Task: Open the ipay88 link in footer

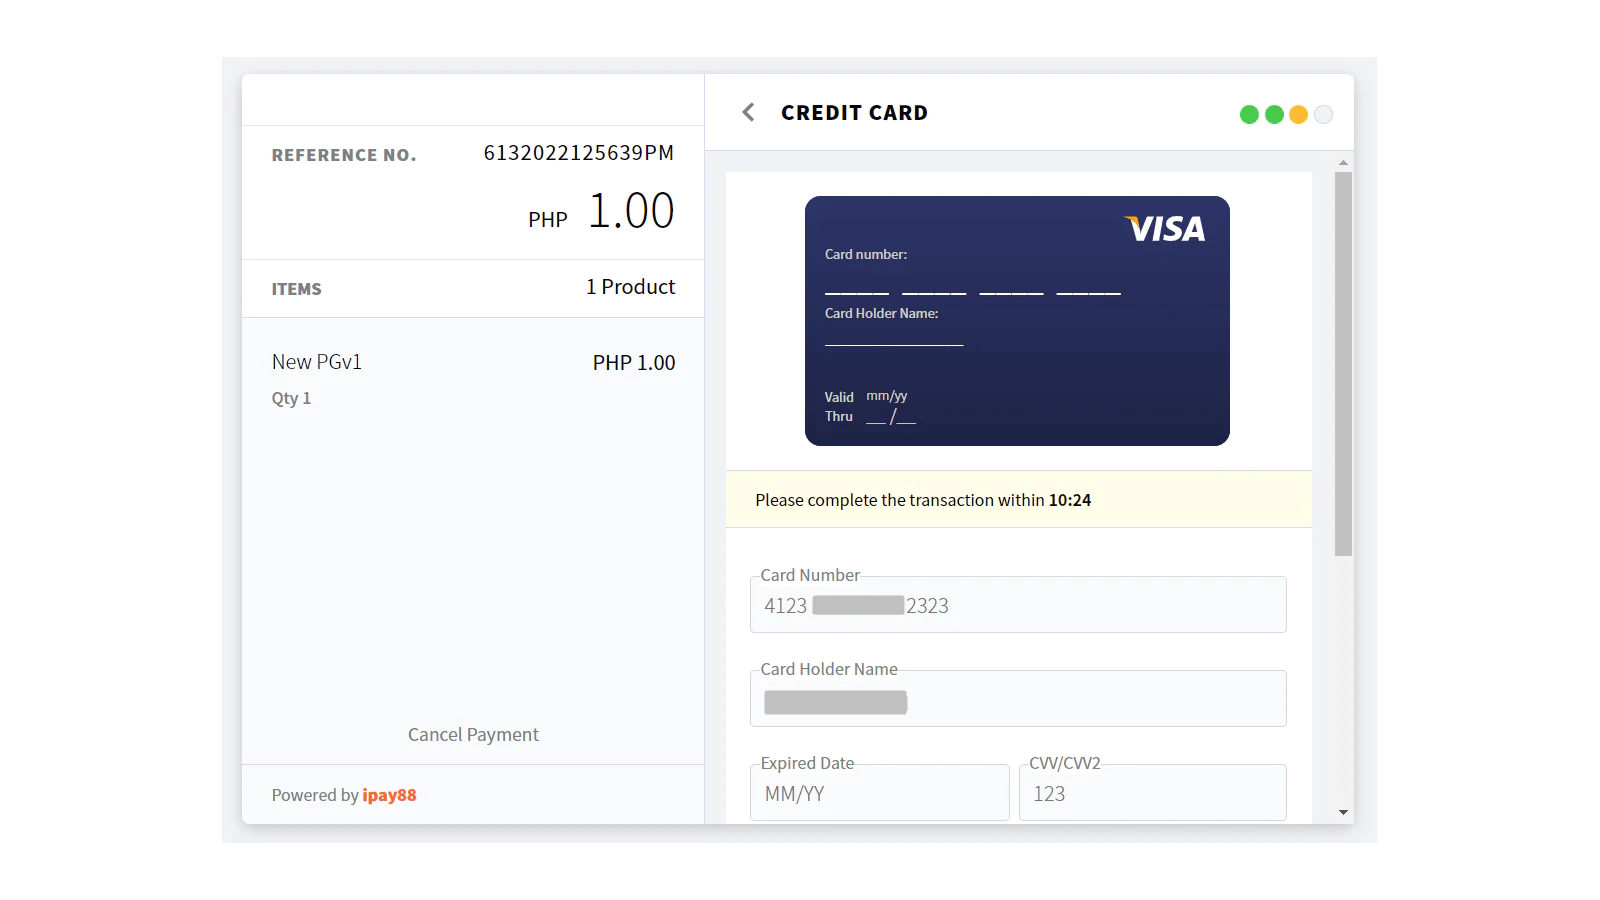Action: (x=389, y=795)
